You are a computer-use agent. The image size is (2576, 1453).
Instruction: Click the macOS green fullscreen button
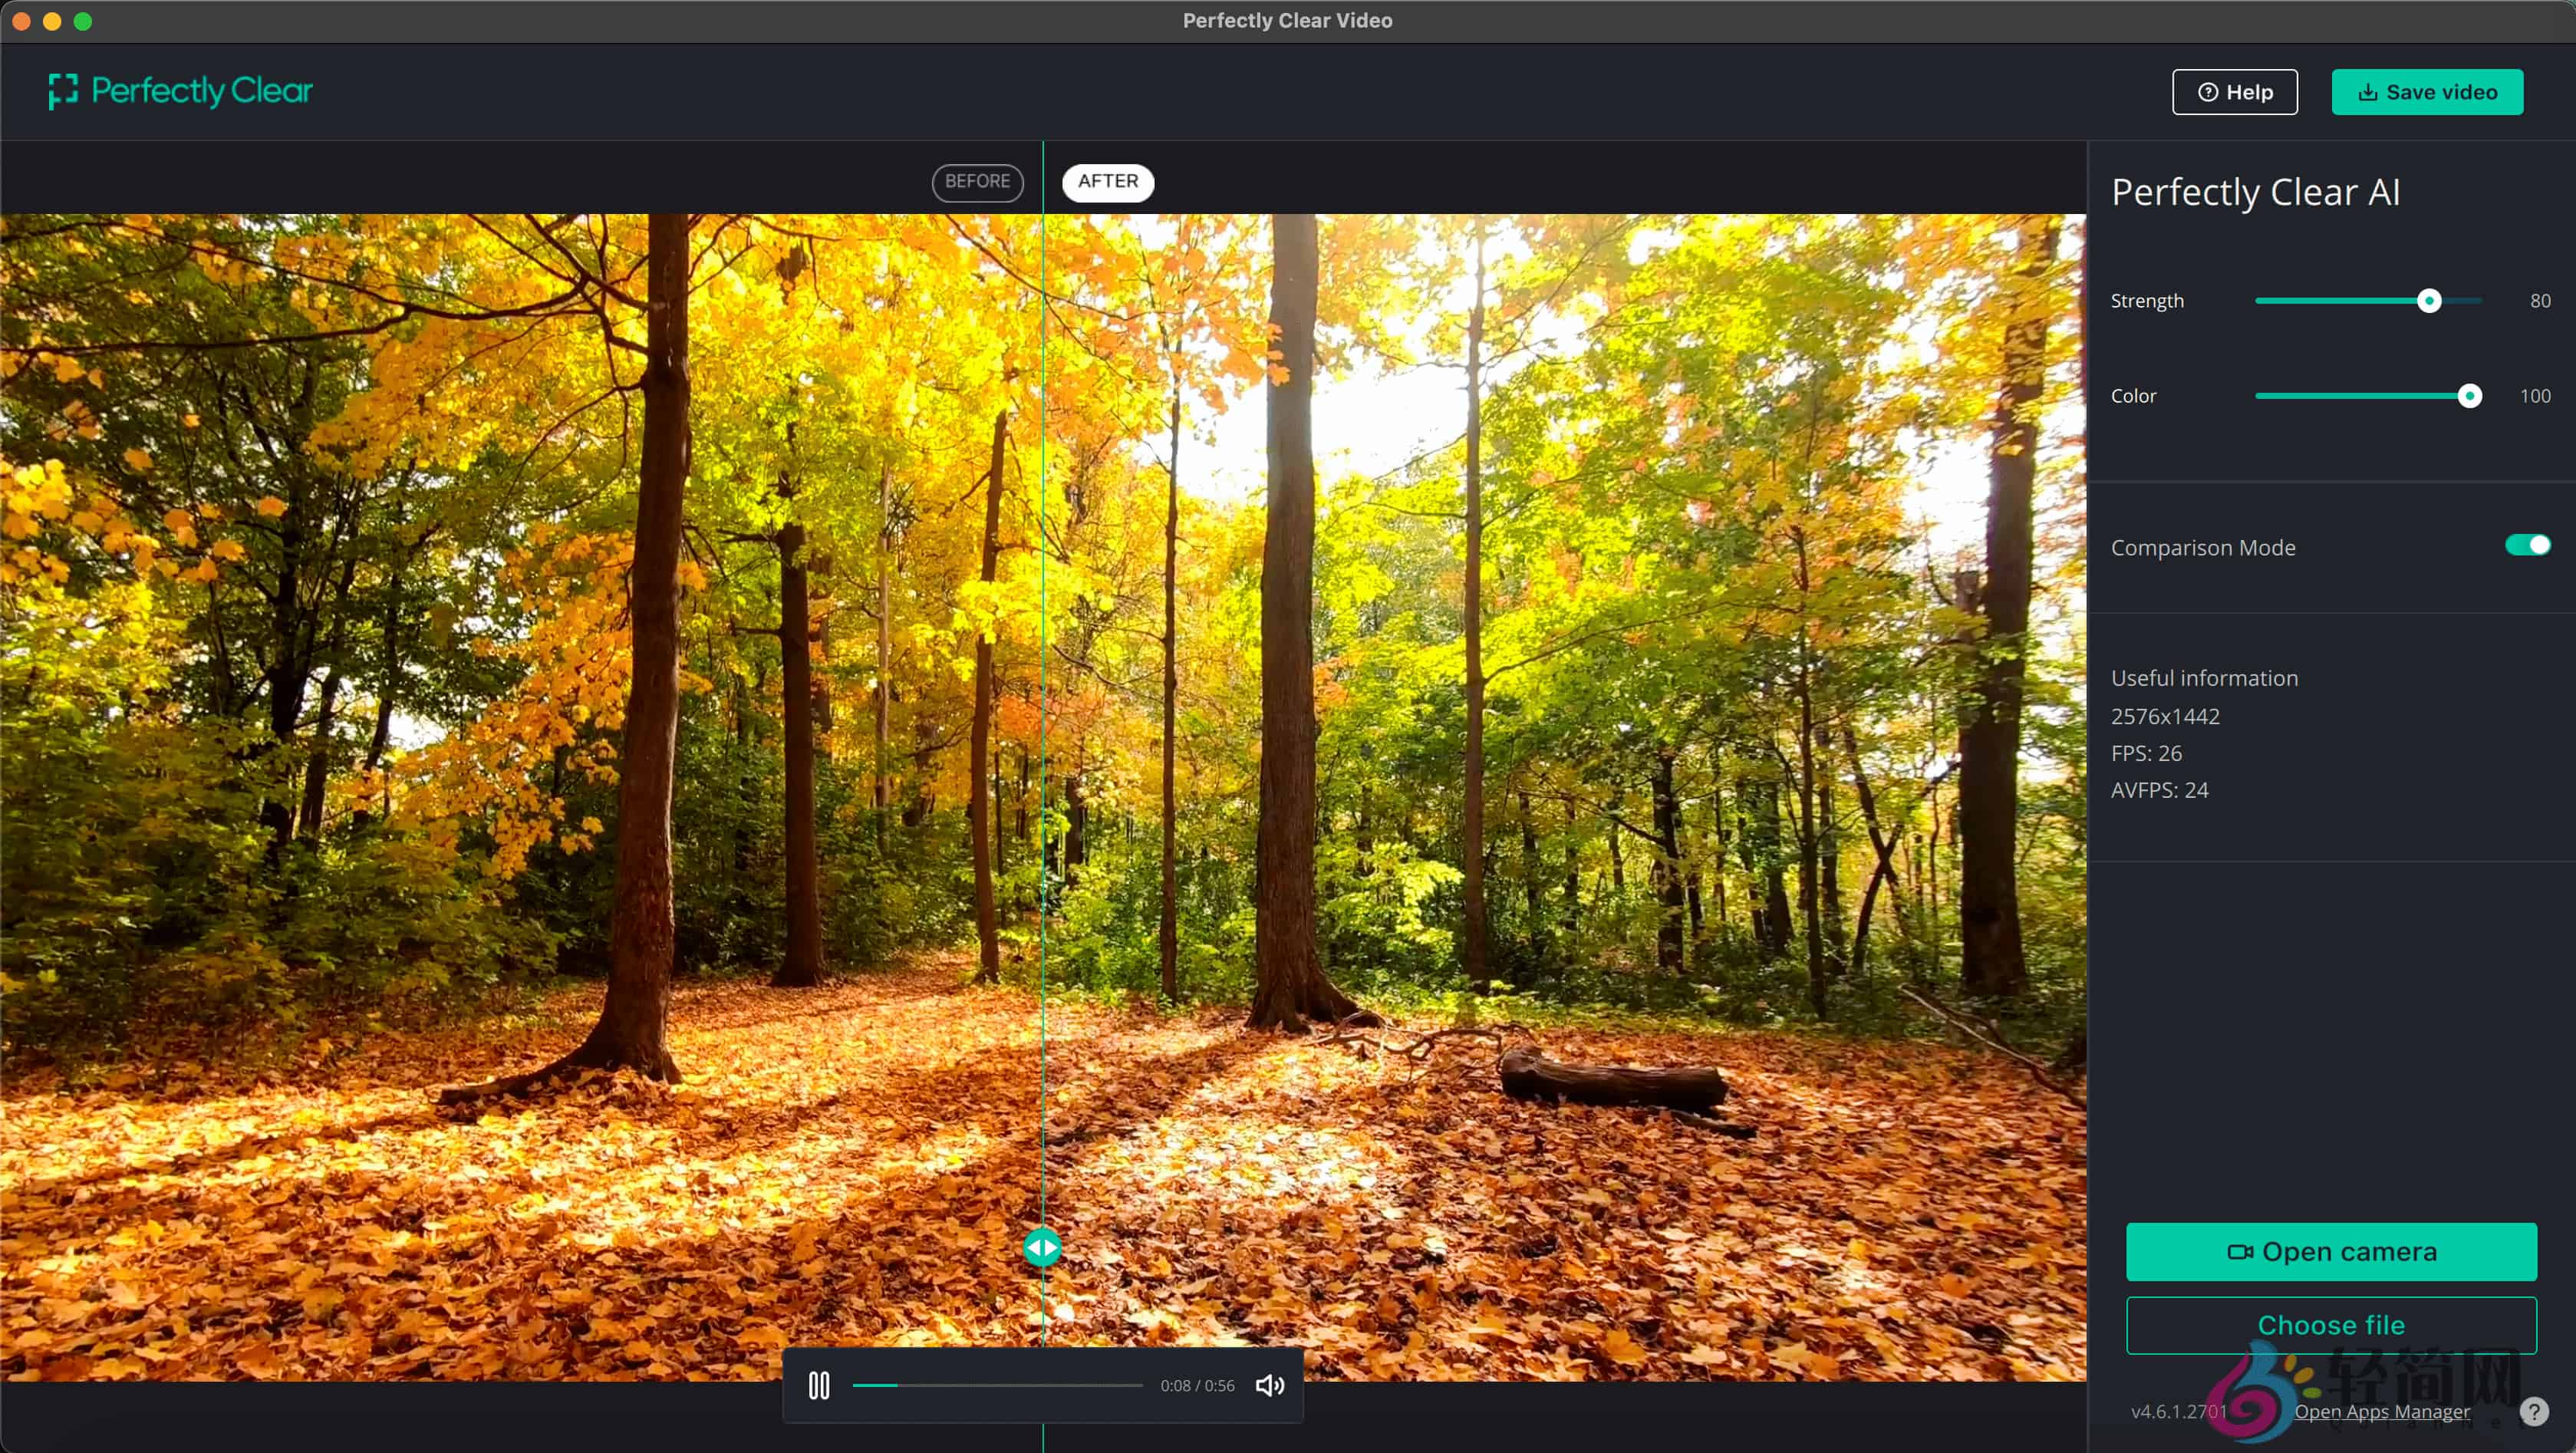click(x=83, y=21)
